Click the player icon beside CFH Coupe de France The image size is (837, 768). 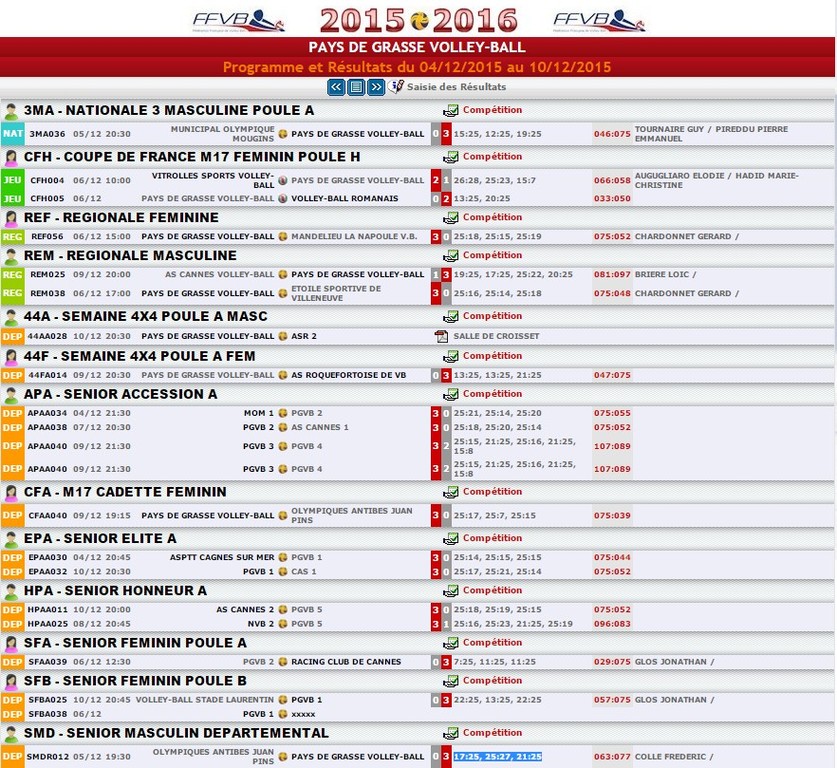coord(11,157)
